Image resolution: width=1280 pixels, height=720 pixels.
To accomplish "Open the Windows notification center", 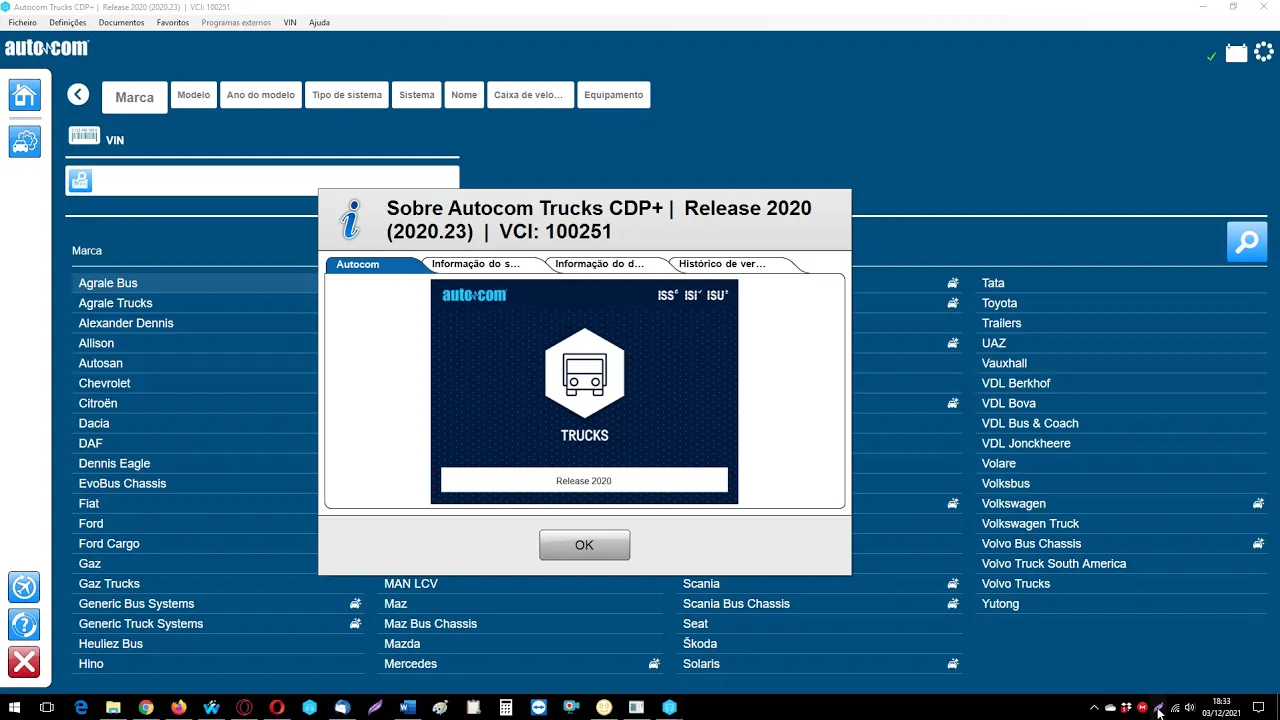I will pyautogui.click(x=1259, y=707).
